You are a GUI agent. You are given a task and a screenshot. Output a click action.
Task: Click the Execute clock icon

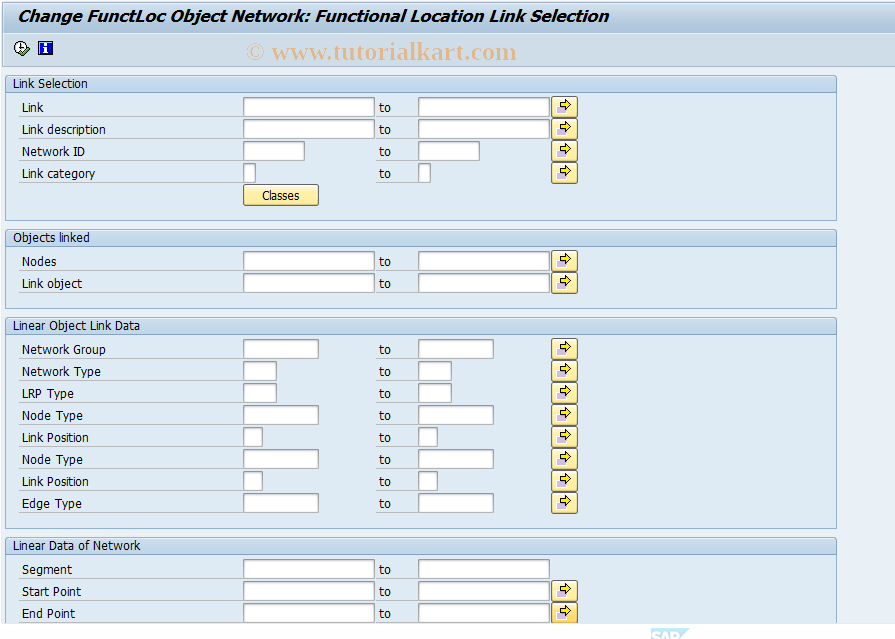point(22,49)
